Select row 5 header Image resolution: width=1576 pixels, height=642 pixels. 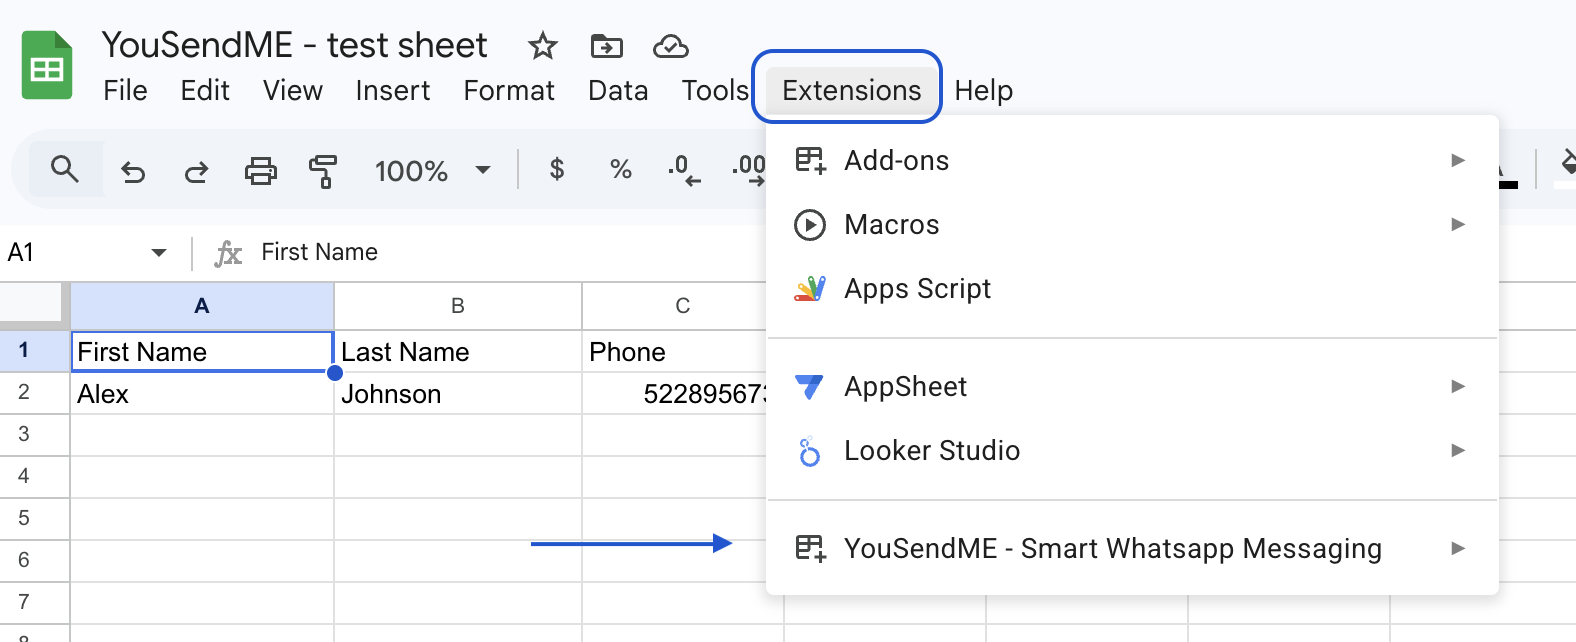35,519
